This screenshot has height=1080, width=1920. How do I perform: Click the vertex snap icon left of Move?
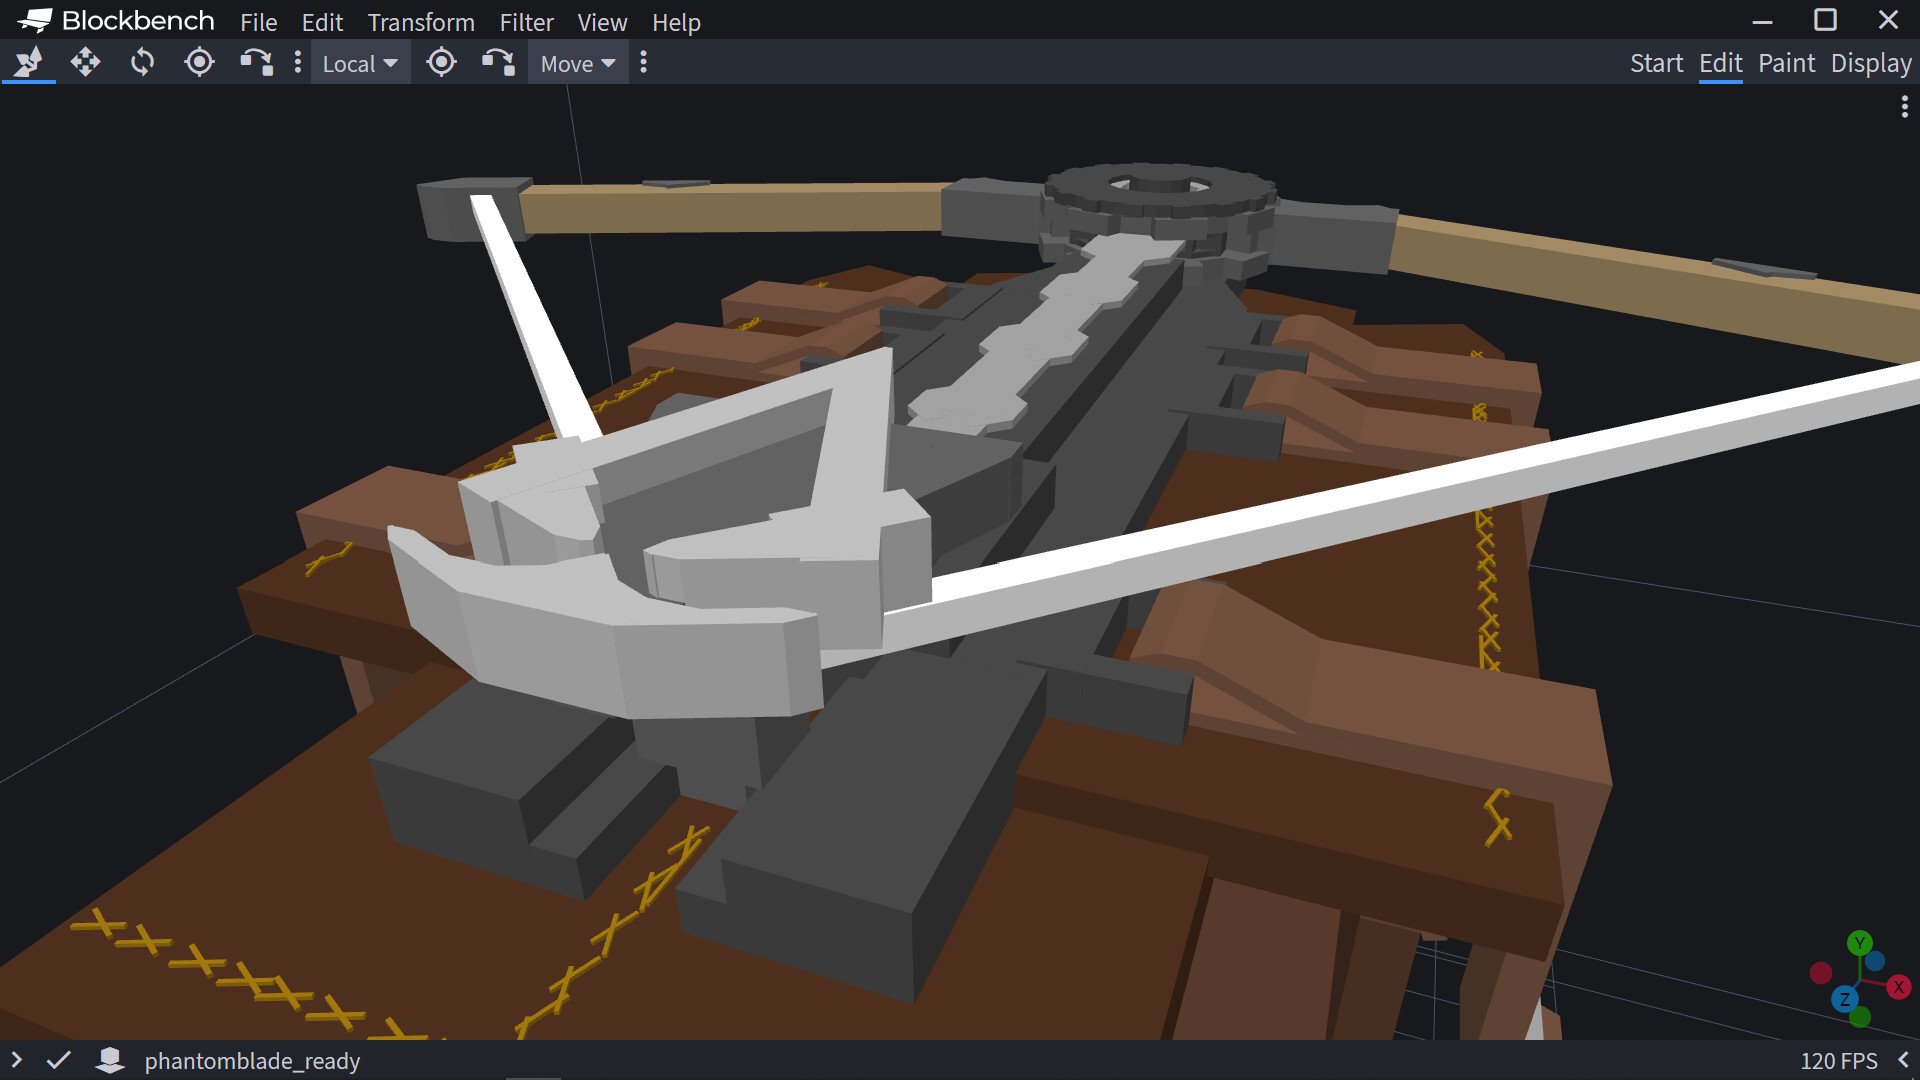(x=498, y=63)
